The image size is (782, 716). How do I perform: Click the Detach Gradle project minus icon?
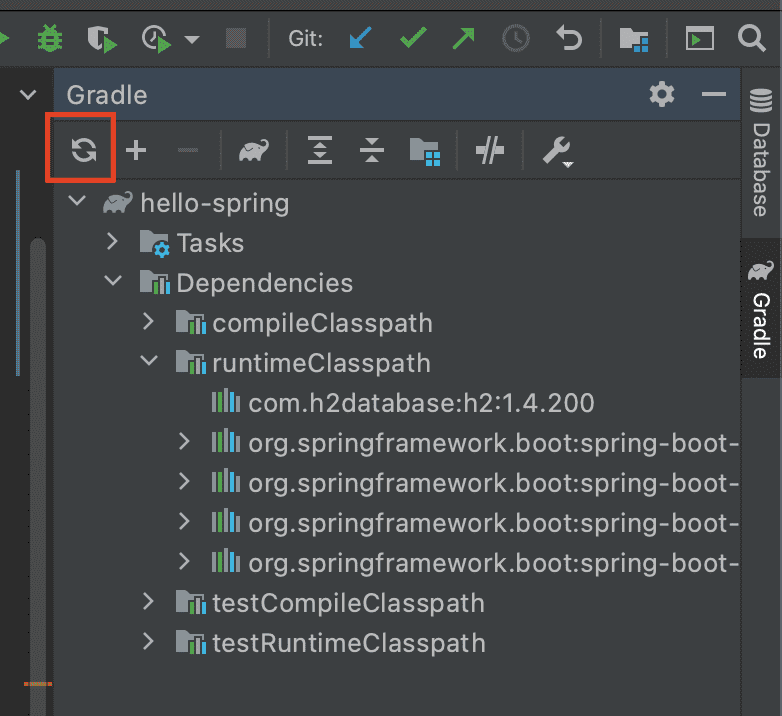[188, 150]
